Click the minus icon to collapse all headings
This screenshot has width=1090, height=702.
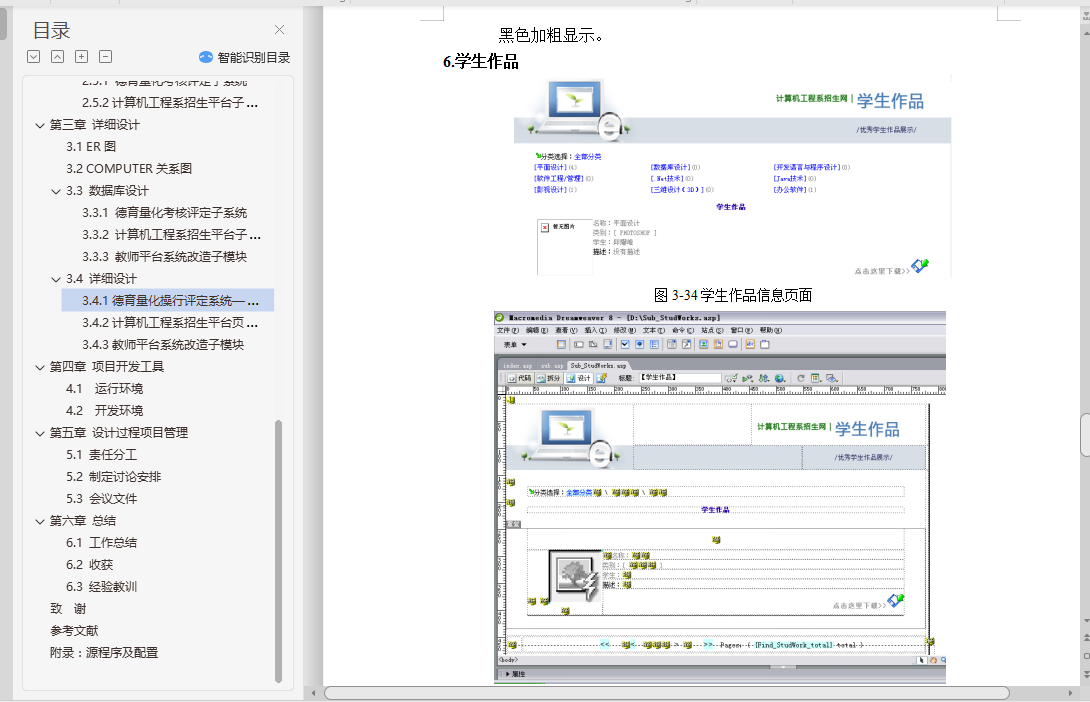pyautogui.click(x=106, y=57)
